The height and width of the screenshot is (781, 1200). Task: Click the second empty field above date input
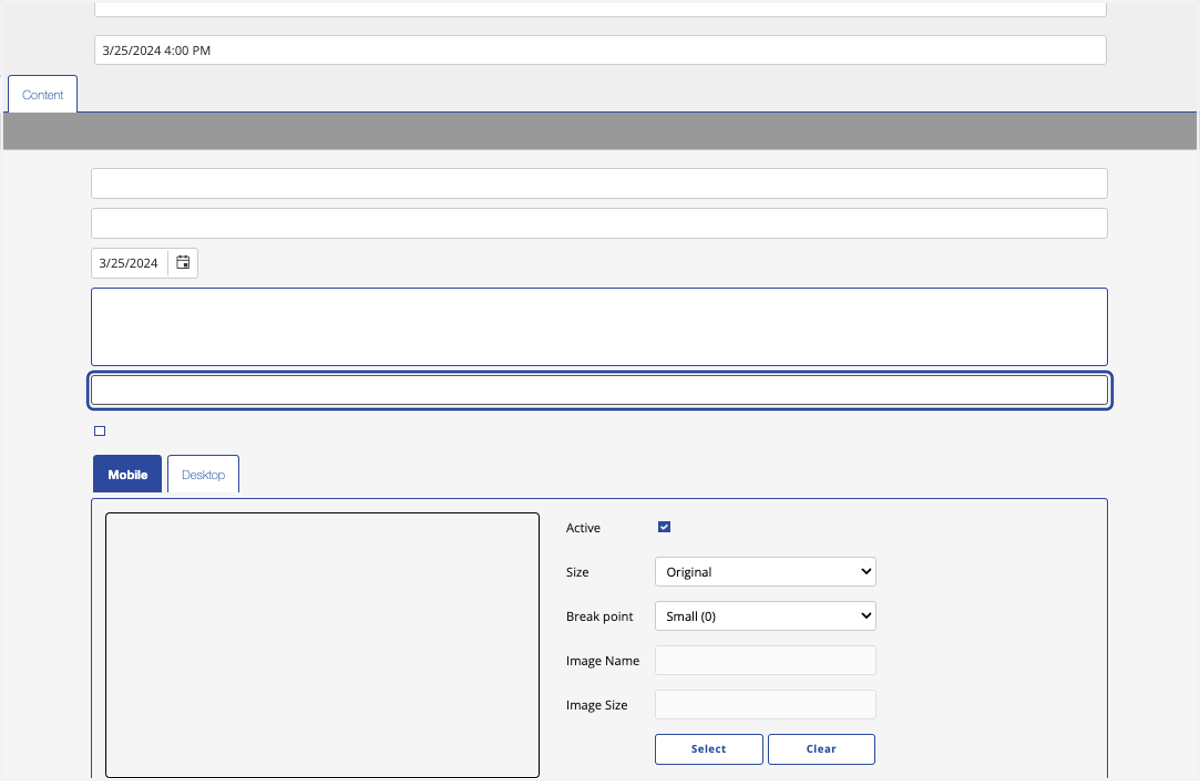[x=599, y=223]
